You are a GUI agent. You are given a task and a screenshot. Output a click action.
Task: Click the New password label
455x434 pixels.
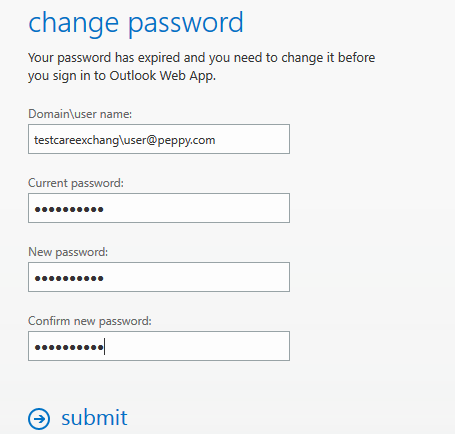click(68, 252)
